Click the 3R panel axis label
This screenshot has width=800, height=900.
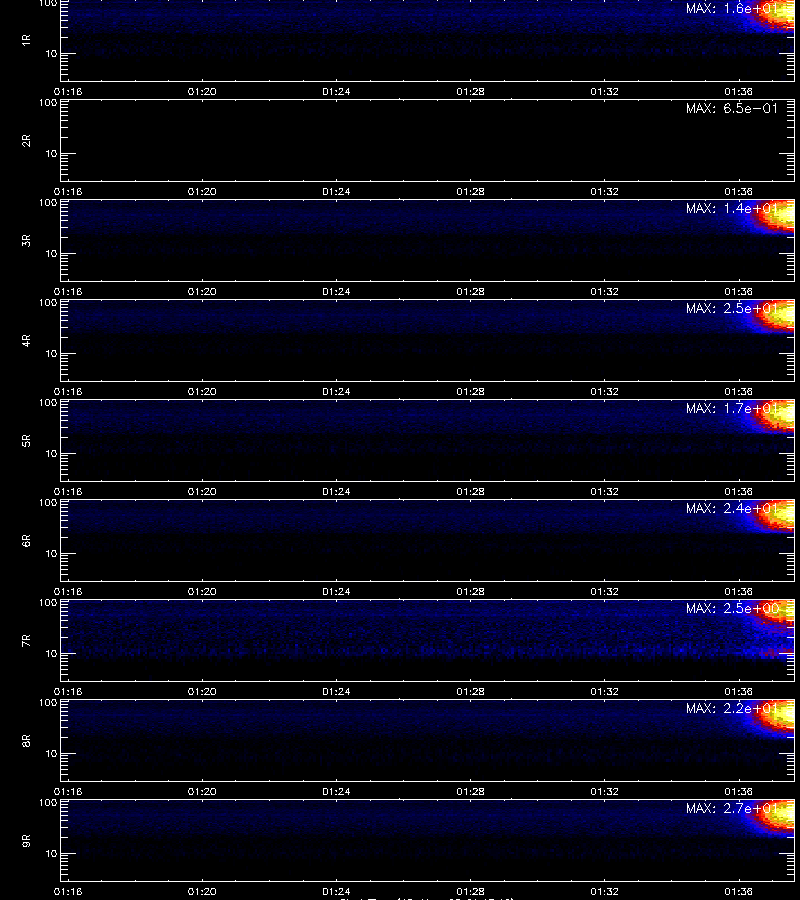pos(26,240)
